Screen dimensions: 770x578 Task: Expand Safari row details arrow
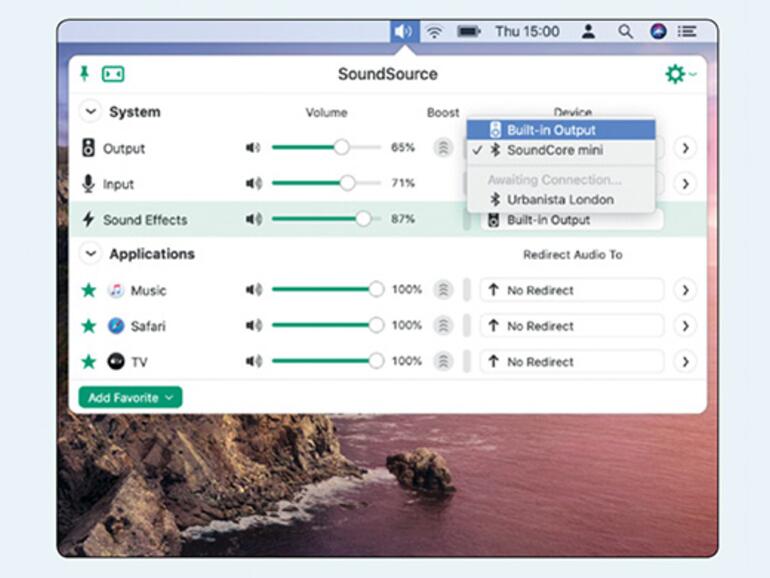pyautogui.click(x=686, y=326)
